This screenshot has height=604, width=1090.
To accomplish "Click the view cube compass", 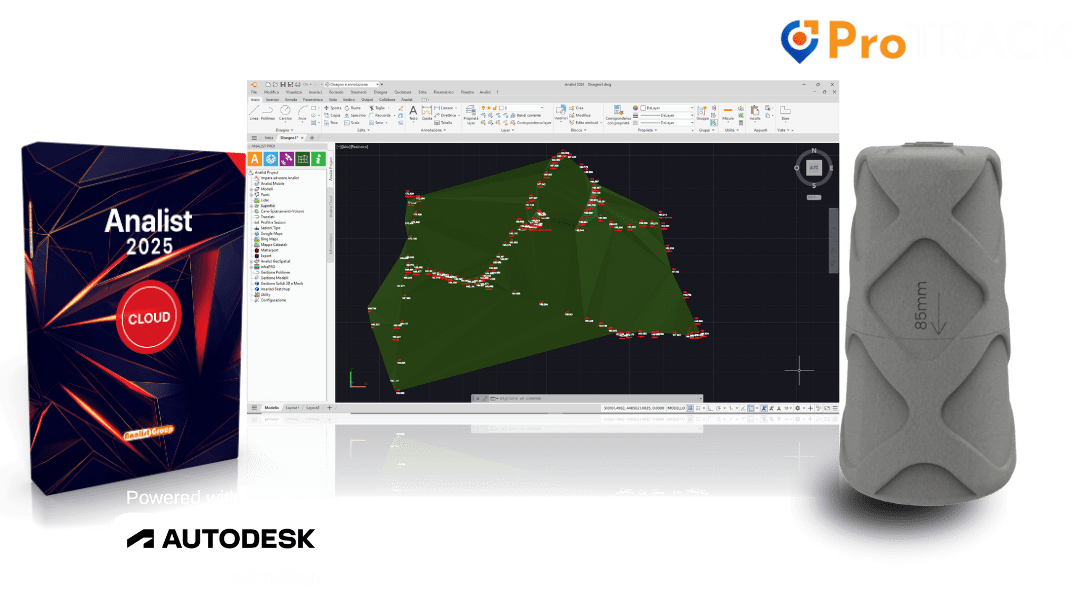I will tap(813, 168).
